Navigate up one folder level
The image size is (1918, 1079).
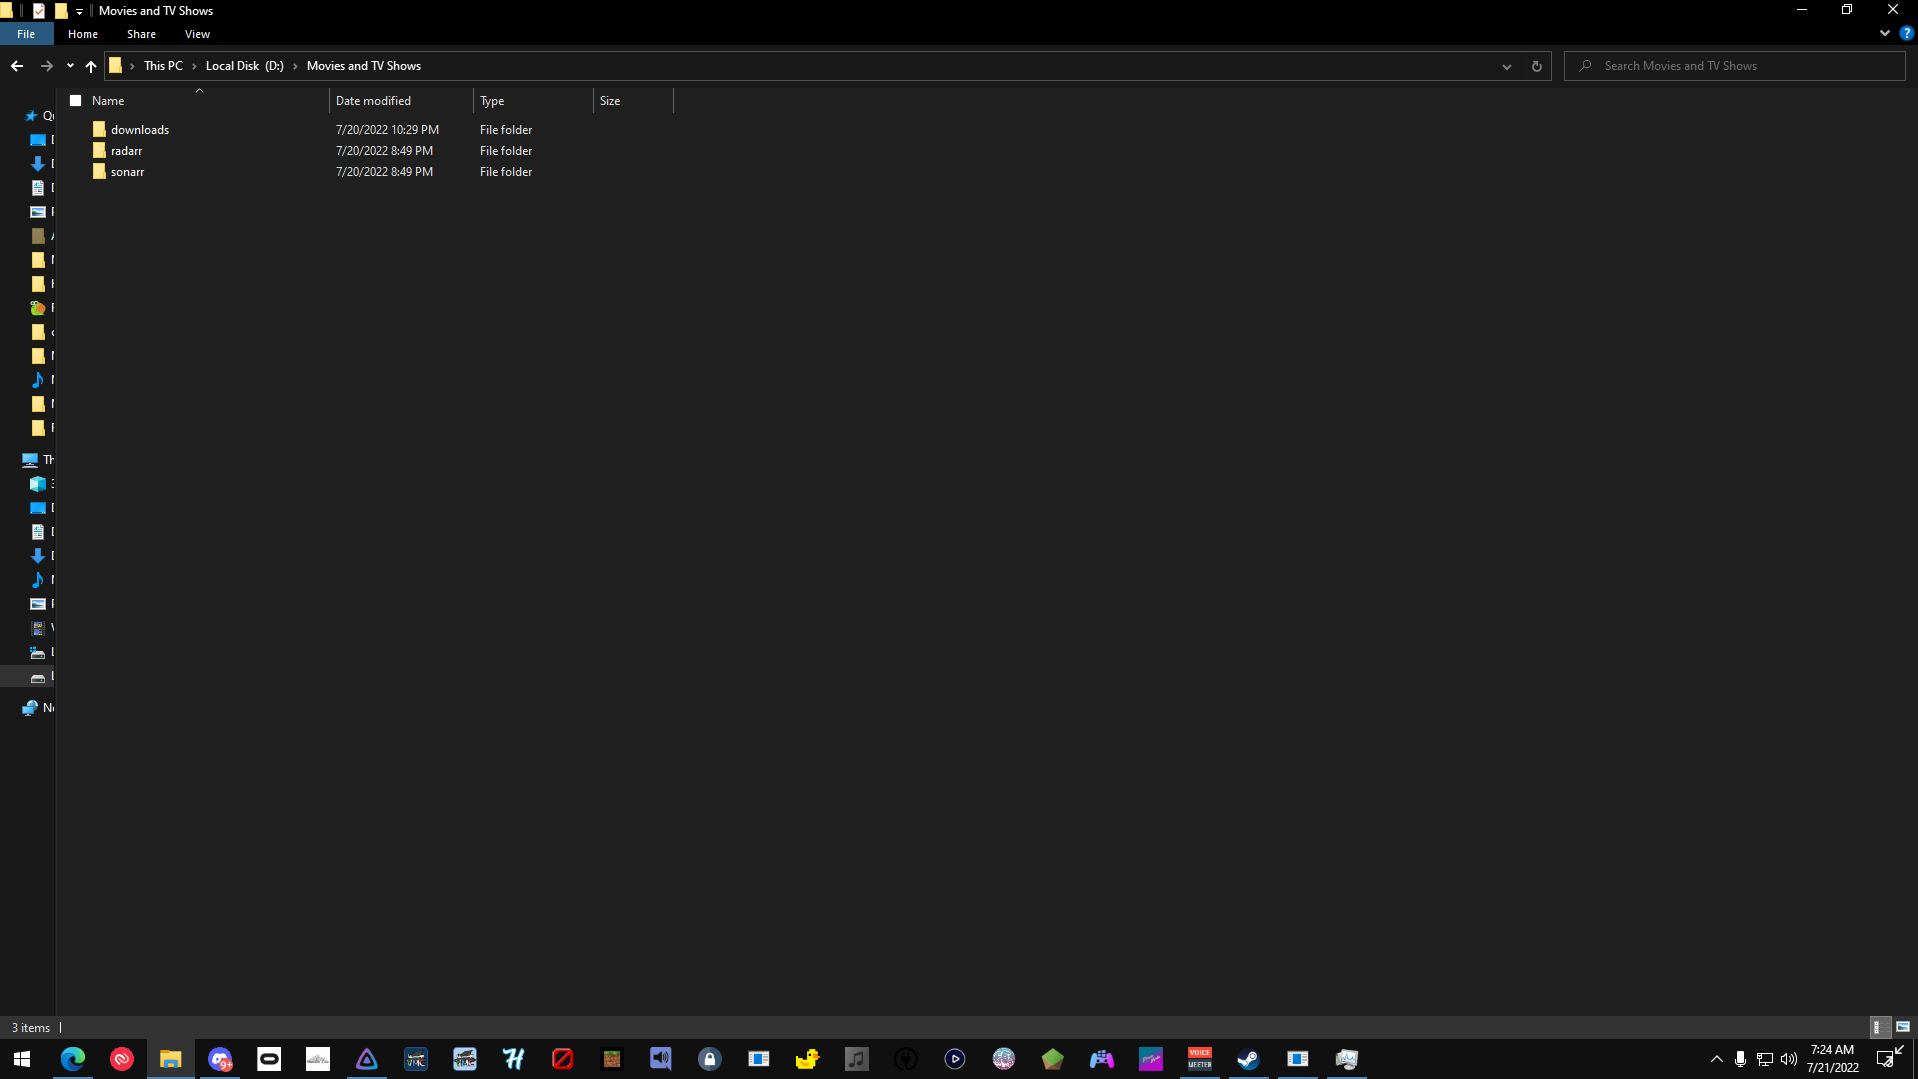click(90, 66)
